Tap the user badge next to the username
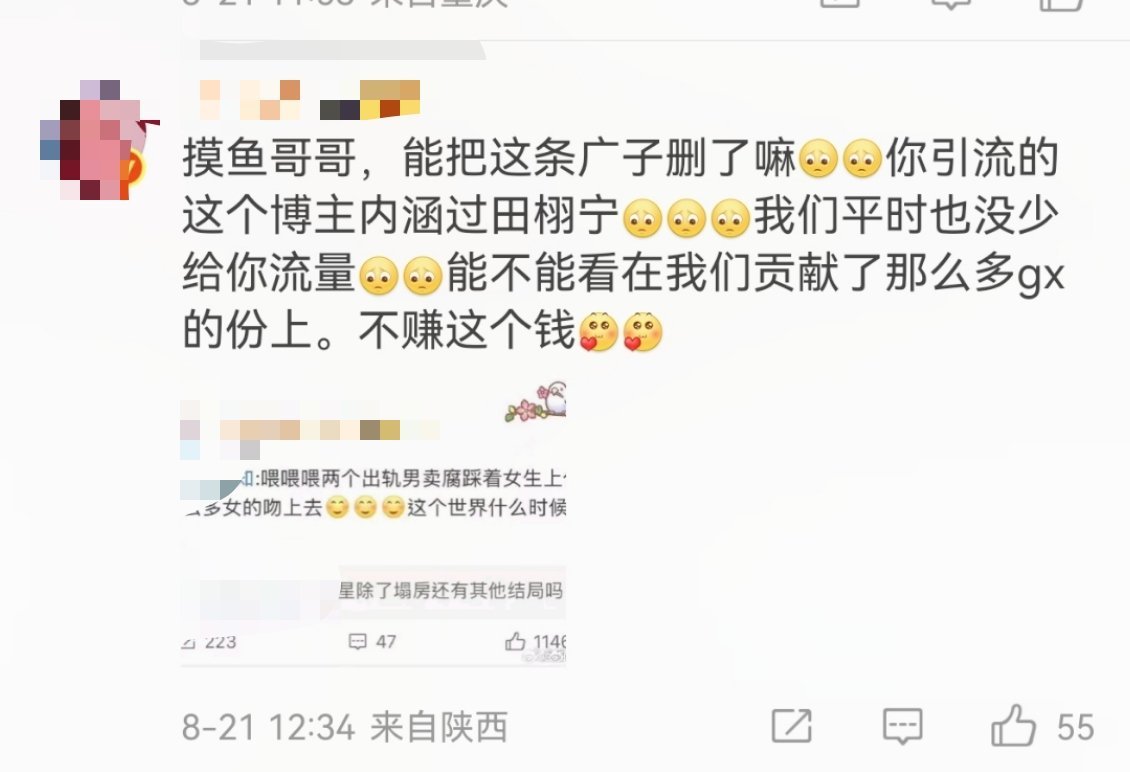Image resolution: width=1130 pixels, height=772 pixels. click(x=370, y=99)
